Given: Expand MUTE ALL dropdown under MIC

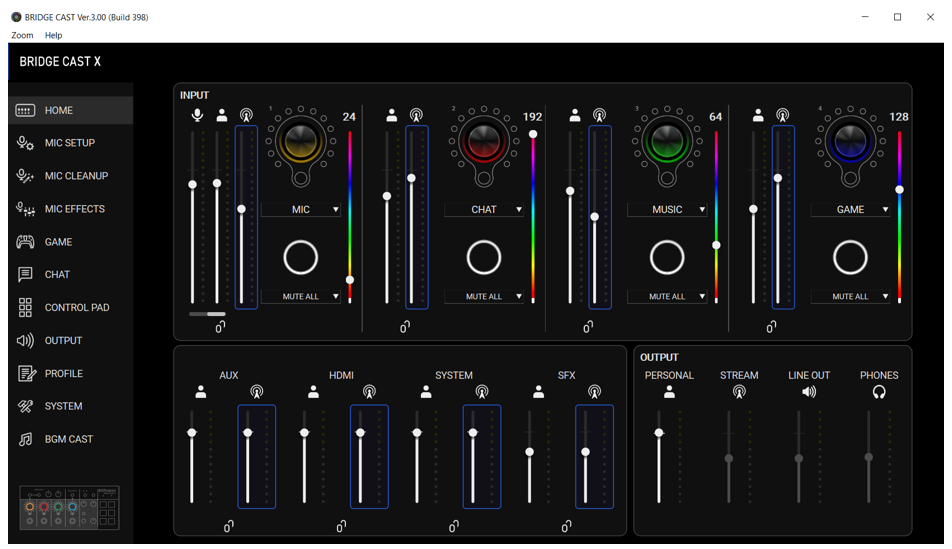Looking at the screenshot, I should (301, 296).
